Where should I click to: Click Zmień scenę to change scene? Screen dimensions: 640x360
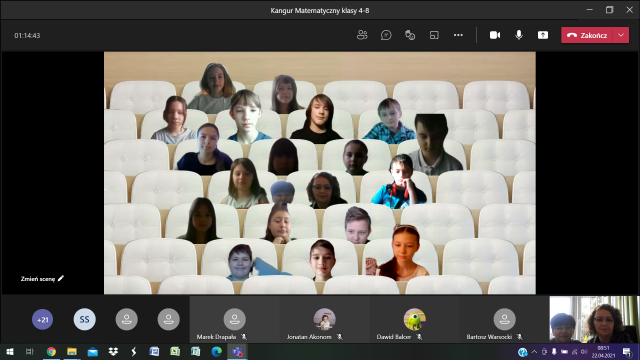pyautogui.click(x=42, y=279)
